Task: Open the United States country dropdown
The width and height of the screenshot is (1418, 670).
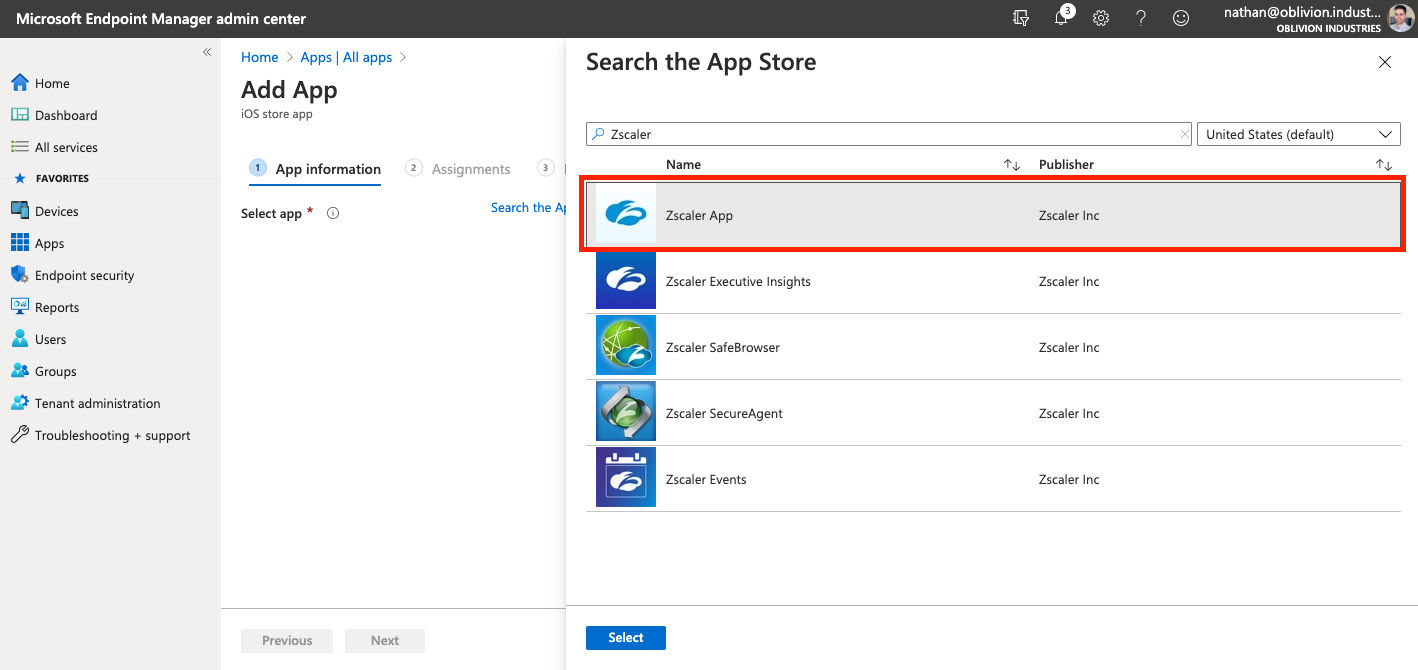Action: (1298, 134)
